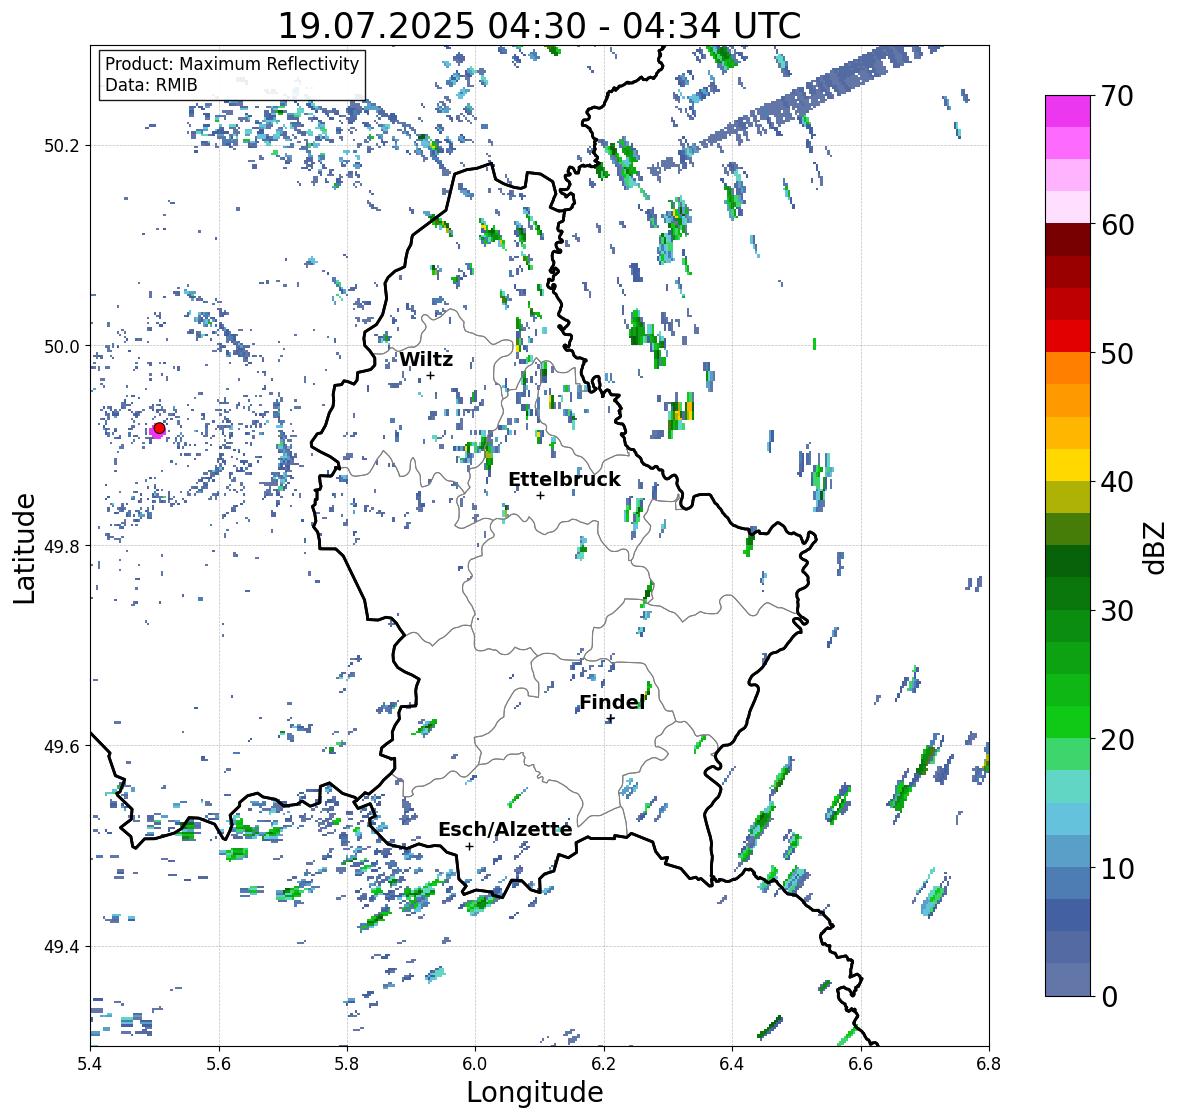Screen dimensions: 1179x1117
Task: Click the 6.6 longitude tick label
Action: tap(860, 1063)
